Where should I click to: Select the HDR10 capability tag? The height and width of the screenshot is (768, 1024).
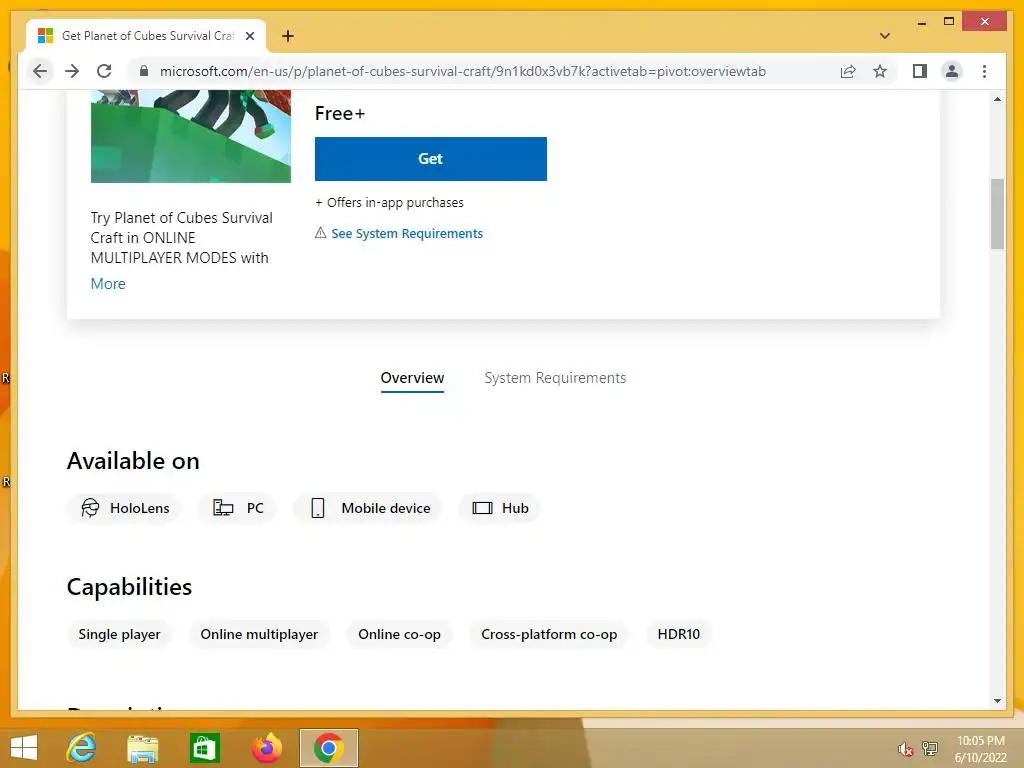(679, 634)
